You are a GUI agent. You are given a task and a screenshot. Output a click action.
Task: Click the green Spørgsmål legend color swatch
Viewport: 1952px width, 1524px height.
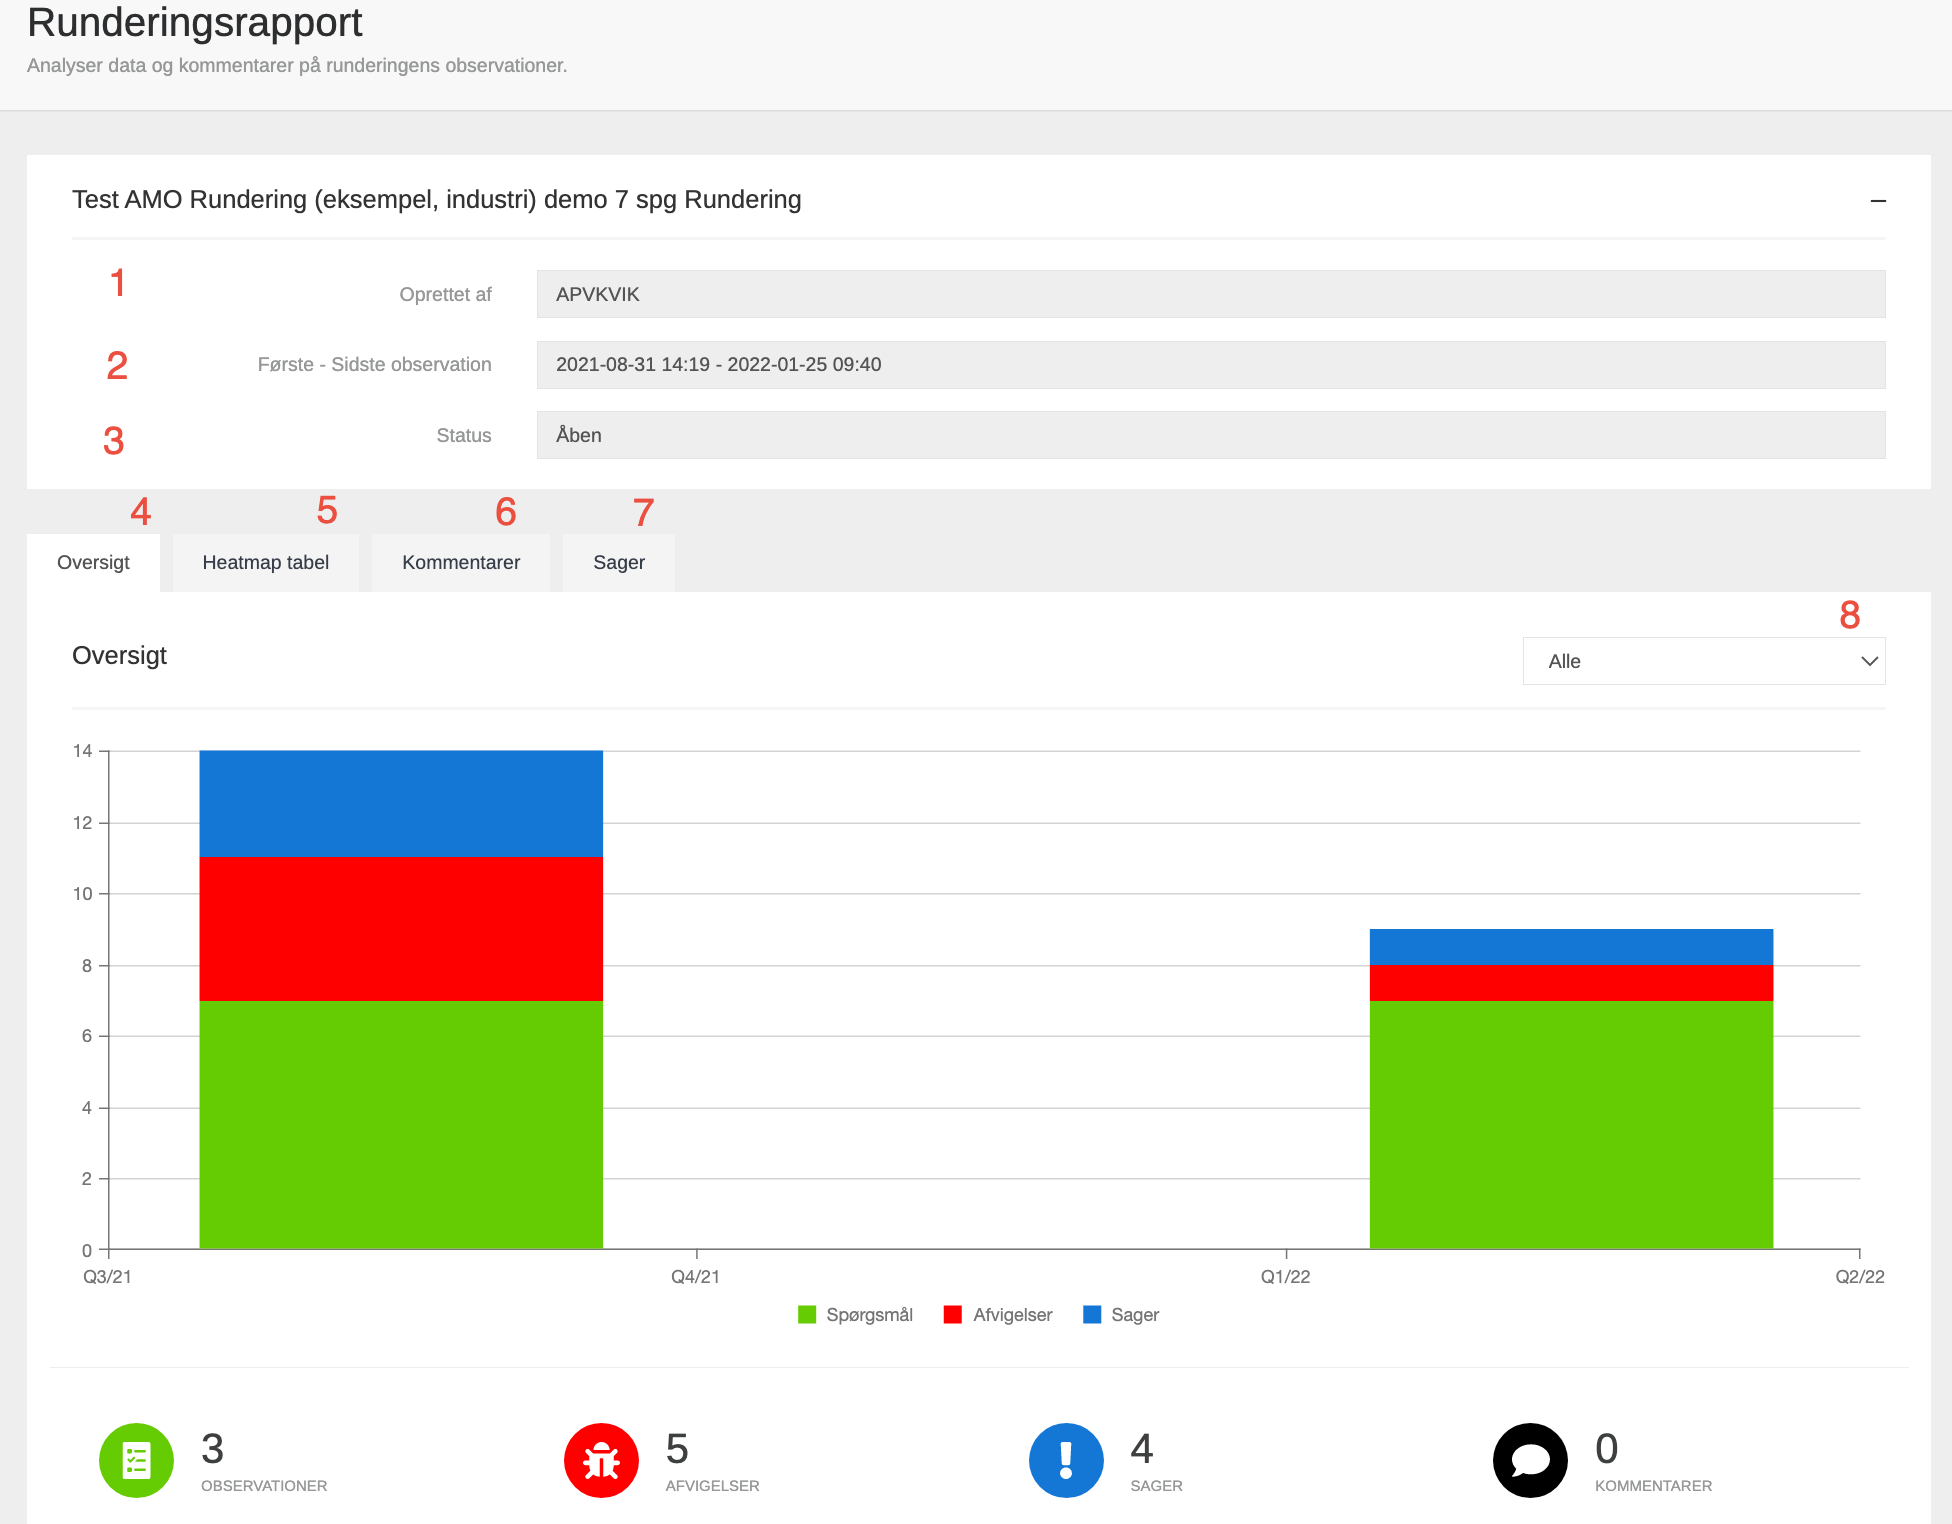point(807,1314)
